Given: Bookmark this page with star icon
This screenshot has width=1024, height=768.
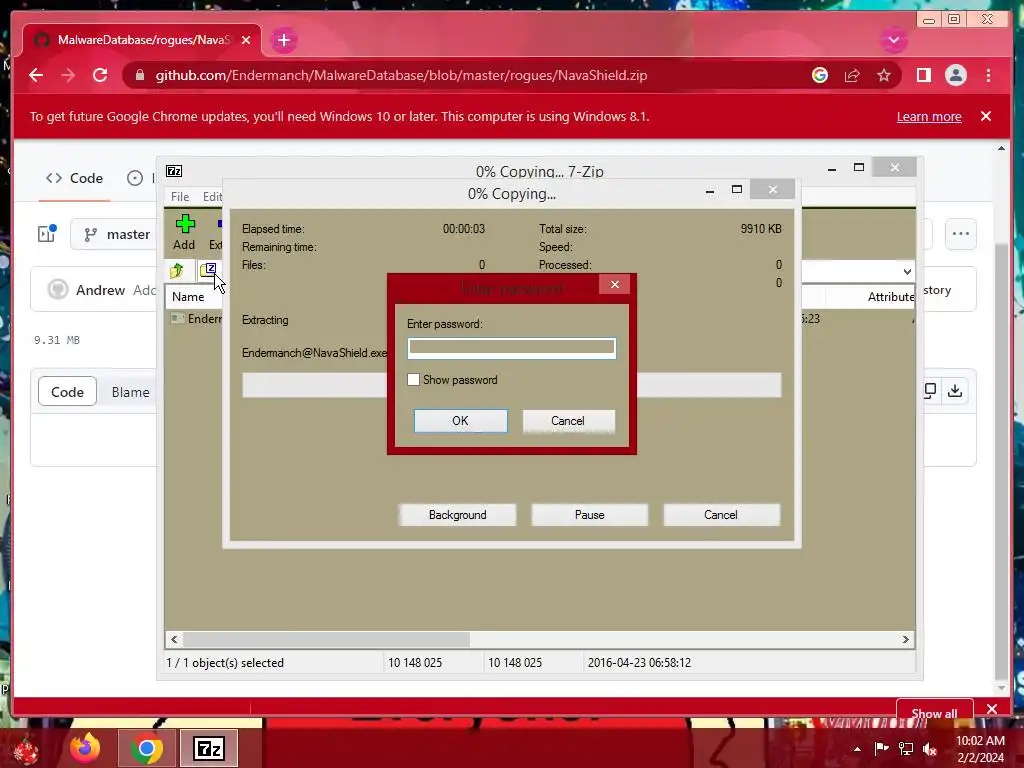Looking at the screenshot, I should point(884,75).
